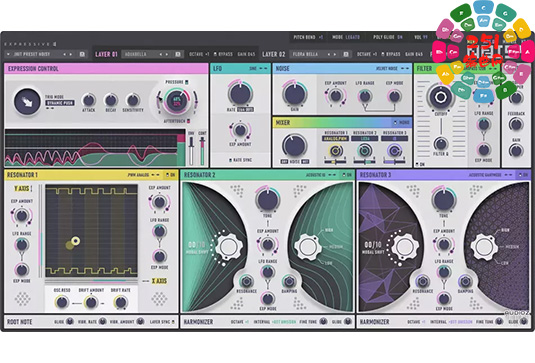Click the Mixer Resonator 3 level dial
Viewport: 535px width, 363px height.
tap(394, 150)
